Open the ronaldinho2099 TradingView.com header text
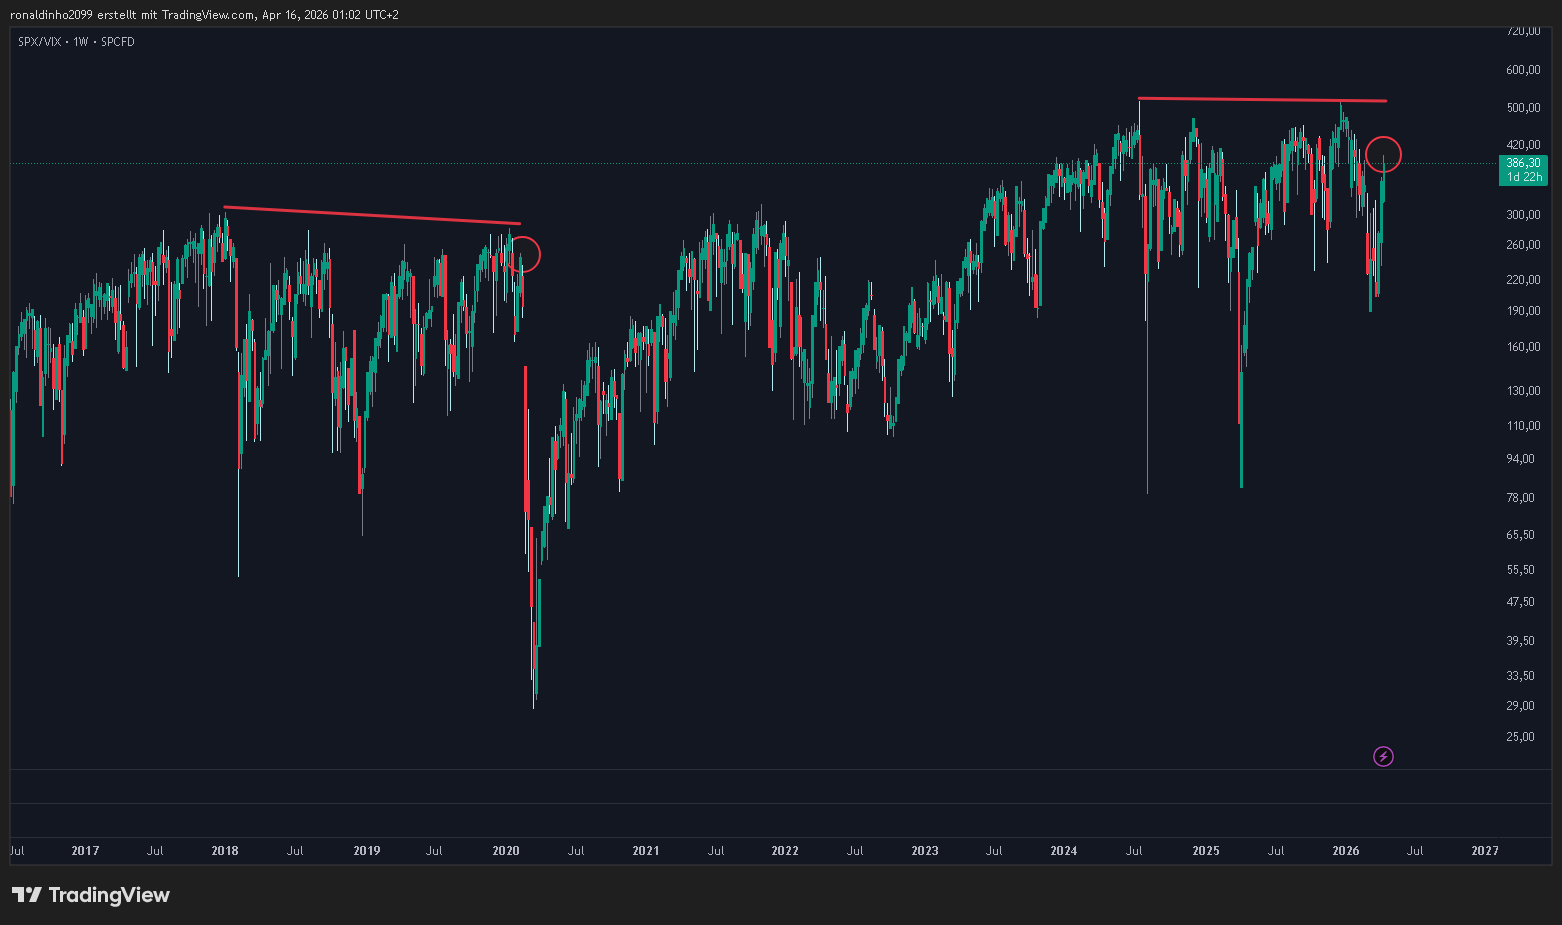 point(204,15)
